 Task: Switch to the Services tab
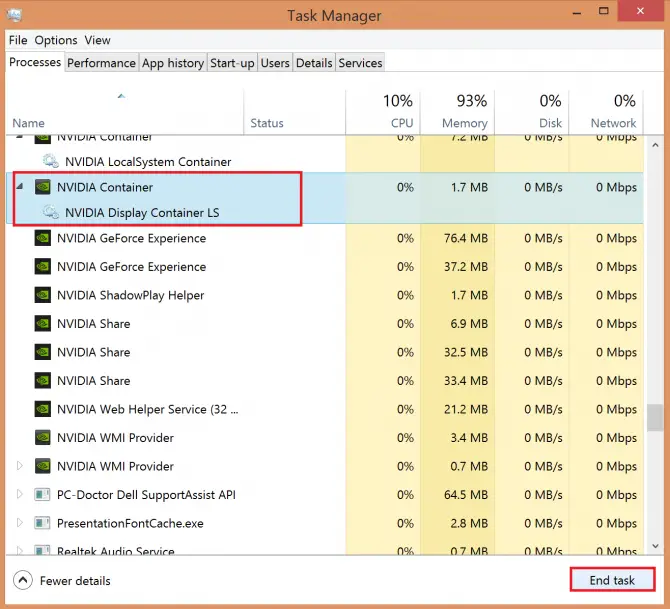click(x=360, y=63)
